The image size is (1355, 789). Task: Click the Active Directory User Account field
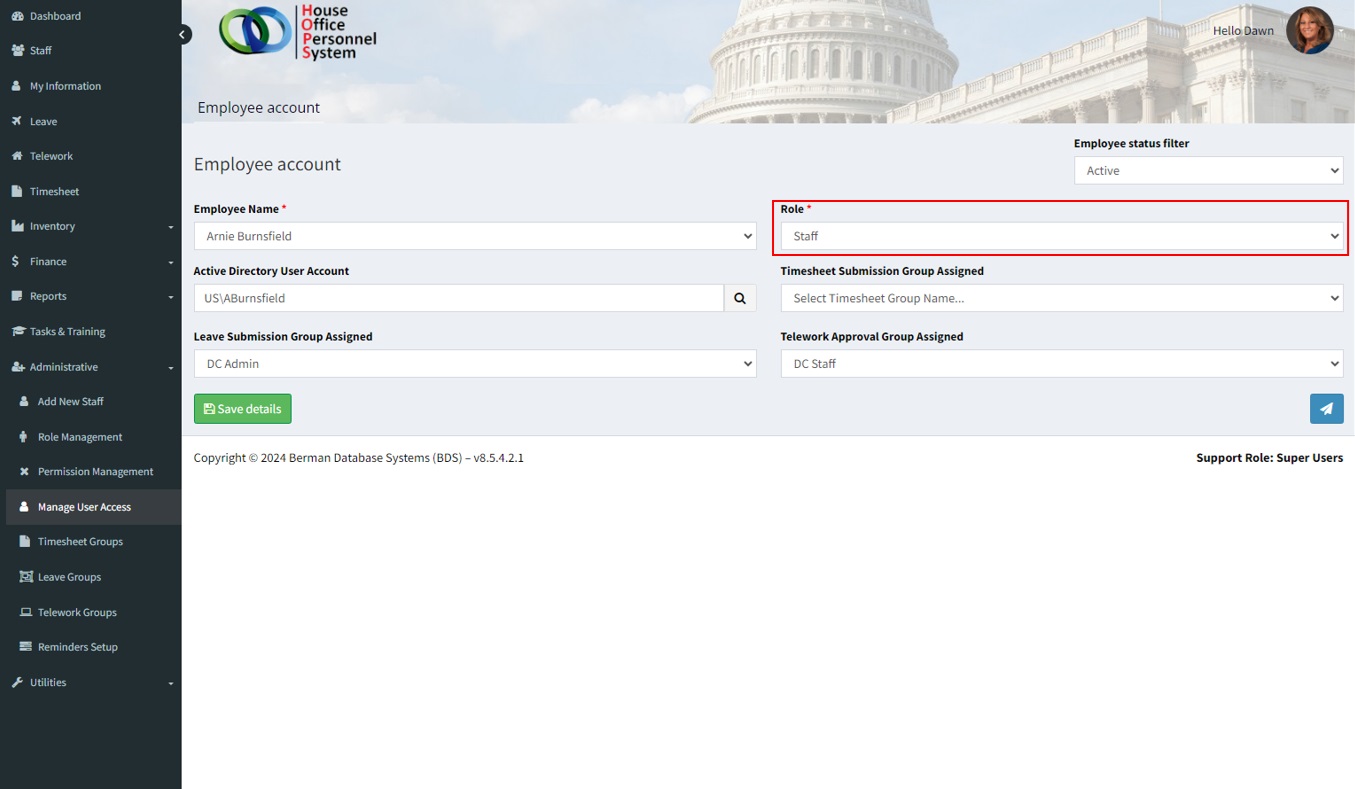pos(458,298)
